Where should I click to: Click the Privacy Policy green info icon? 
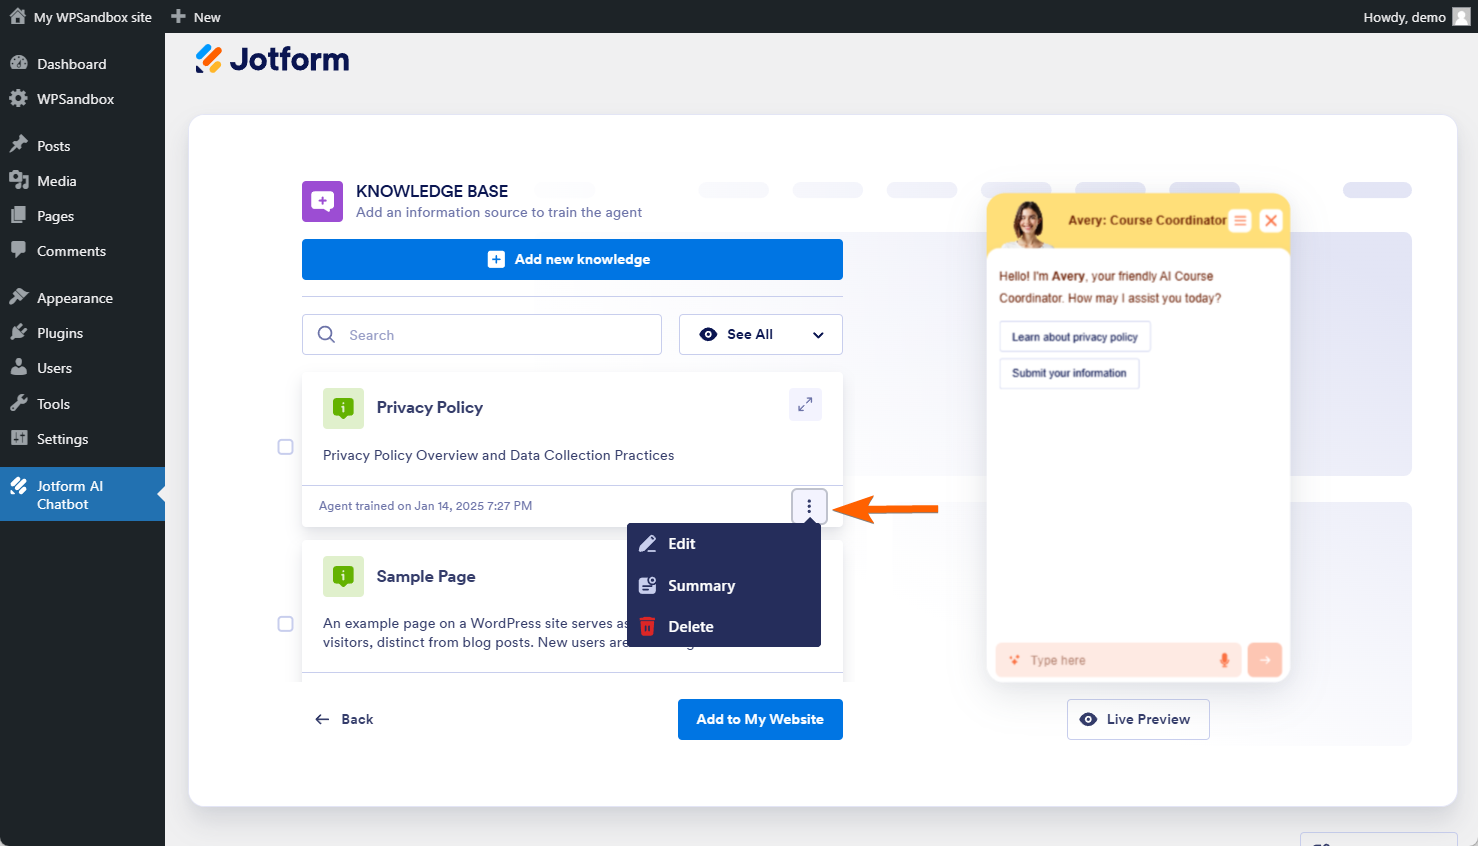tap(343, 408)
